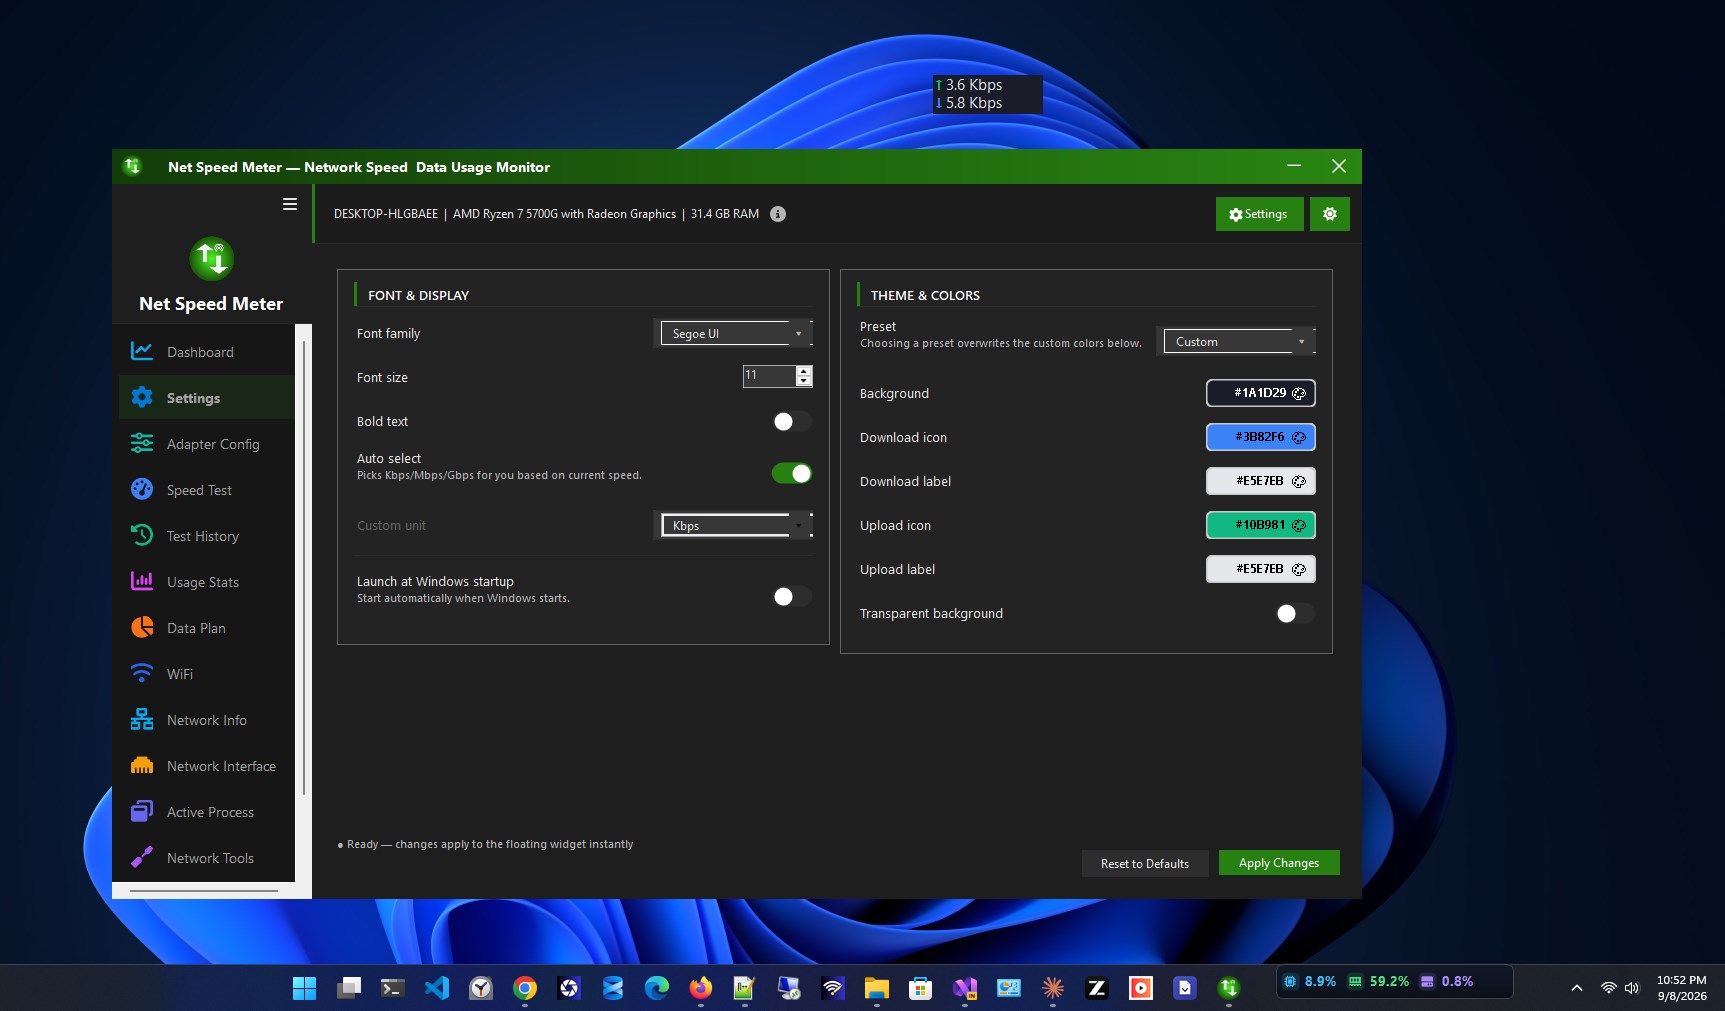Image resolution: width=1725 pixels, height=1011 pixels.
Task: Open the Terminal from the taskbar
Action: click(x=393, y=988)
